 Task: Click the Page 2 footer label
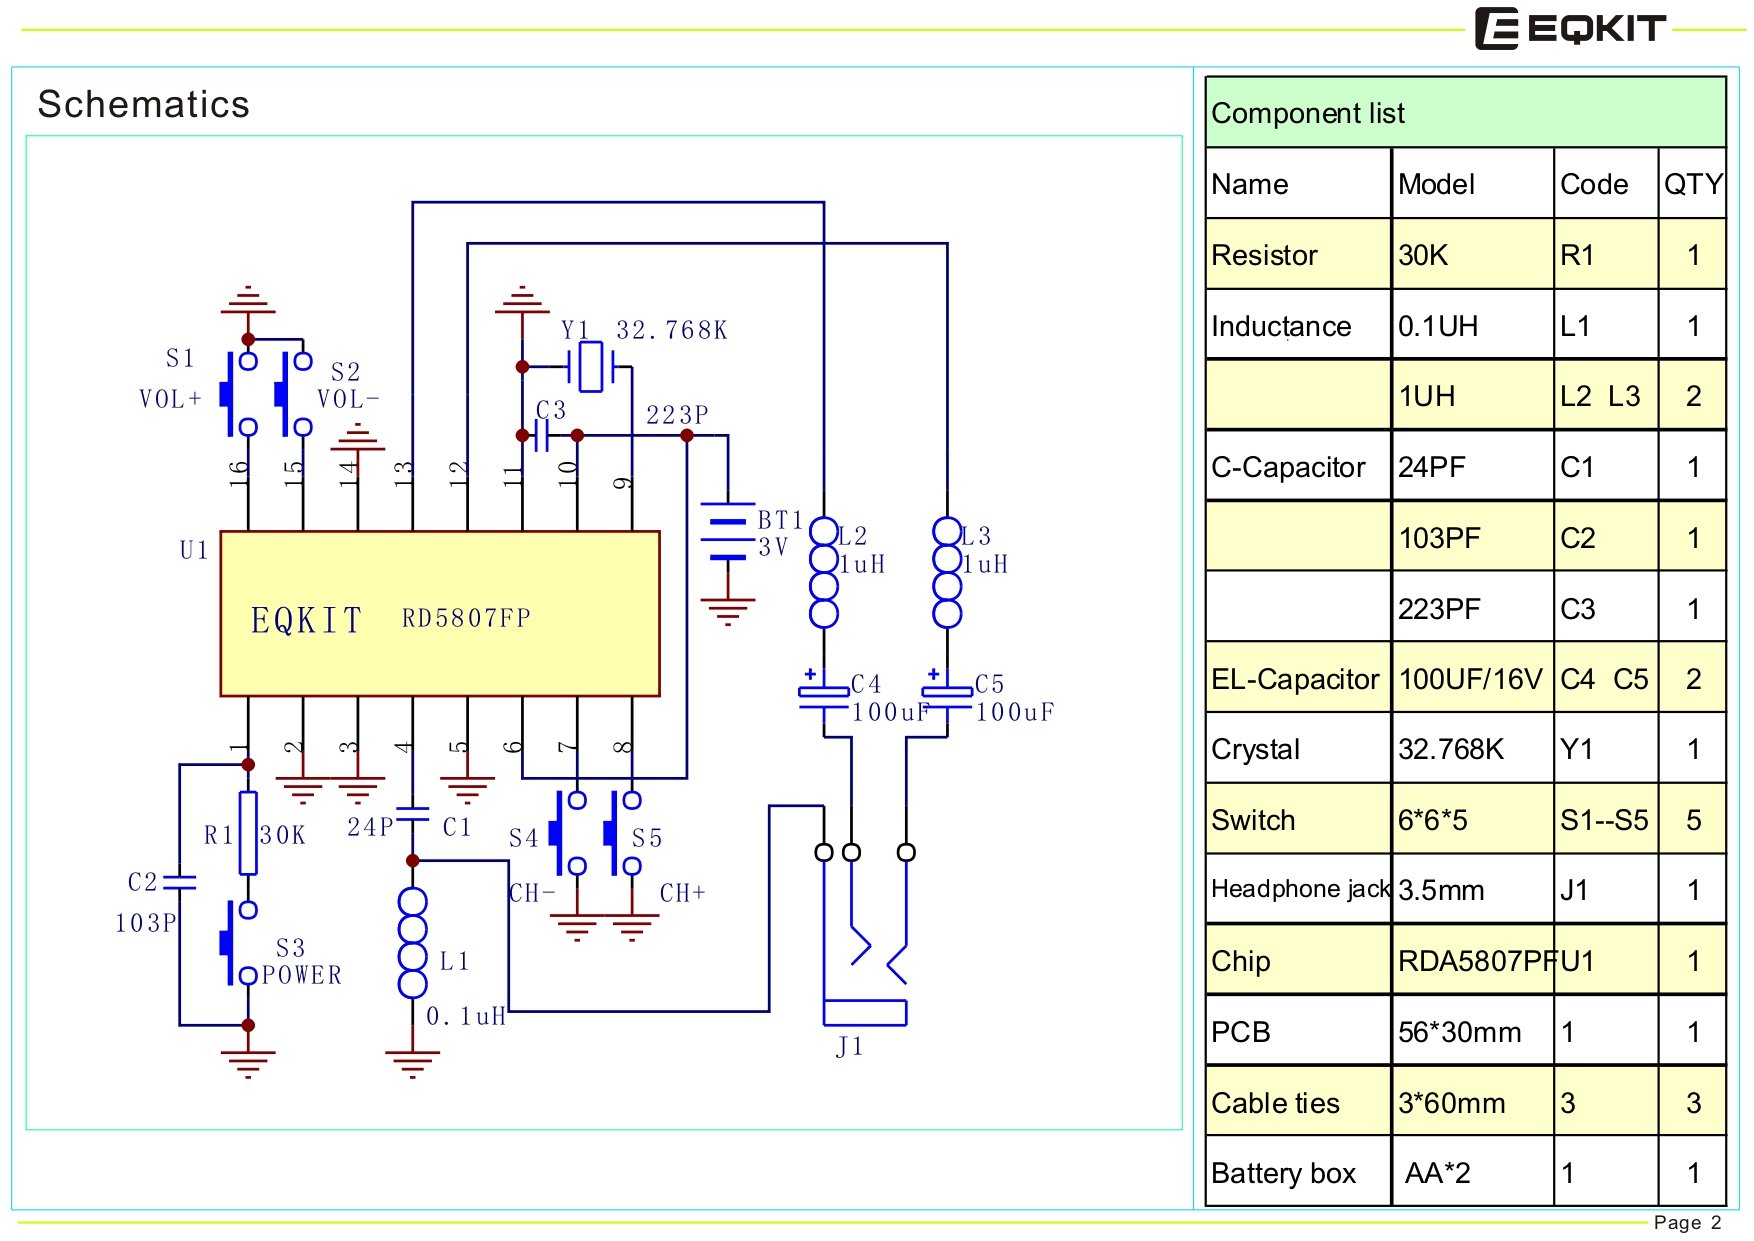(x=1687, y=1222)
